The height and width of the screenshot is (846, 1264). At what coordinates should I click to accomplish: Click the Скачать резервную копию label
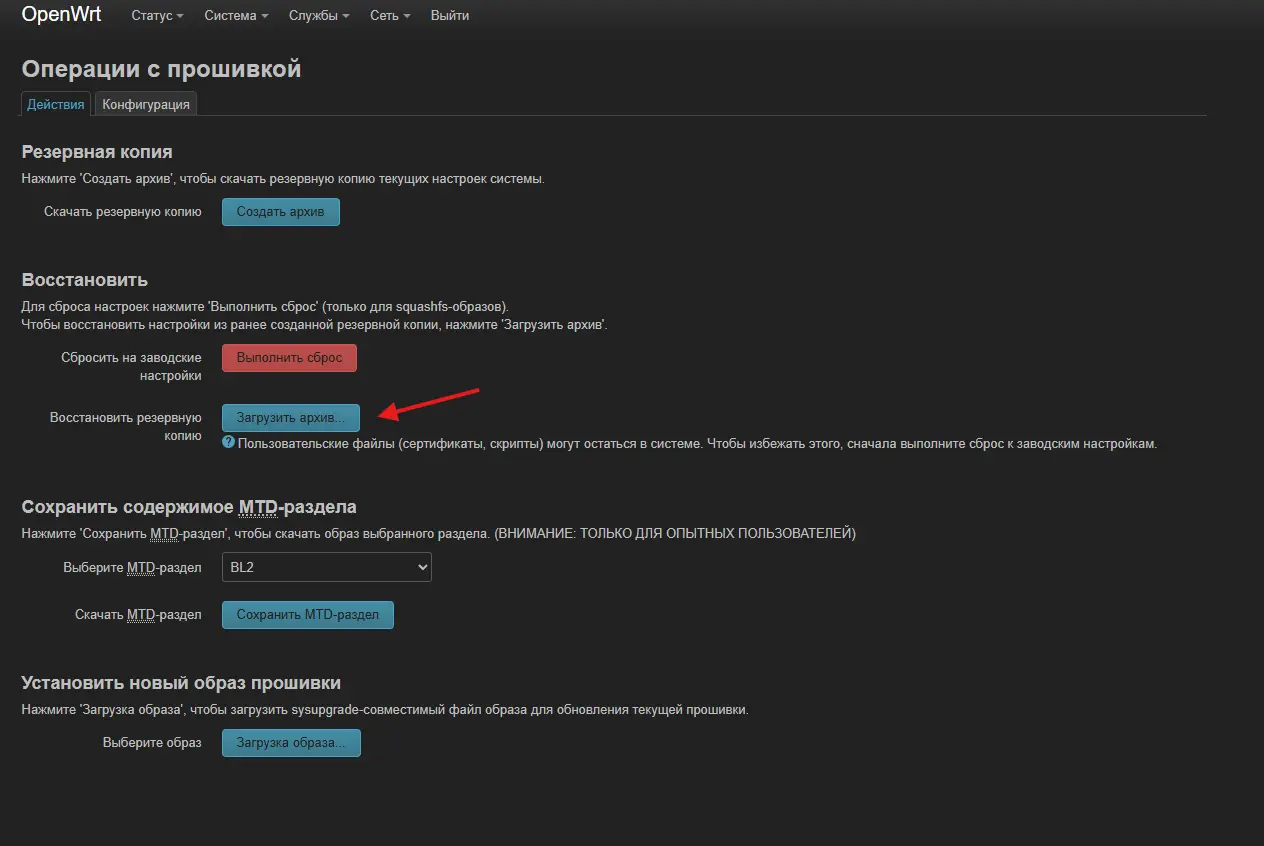click(123, 212)
